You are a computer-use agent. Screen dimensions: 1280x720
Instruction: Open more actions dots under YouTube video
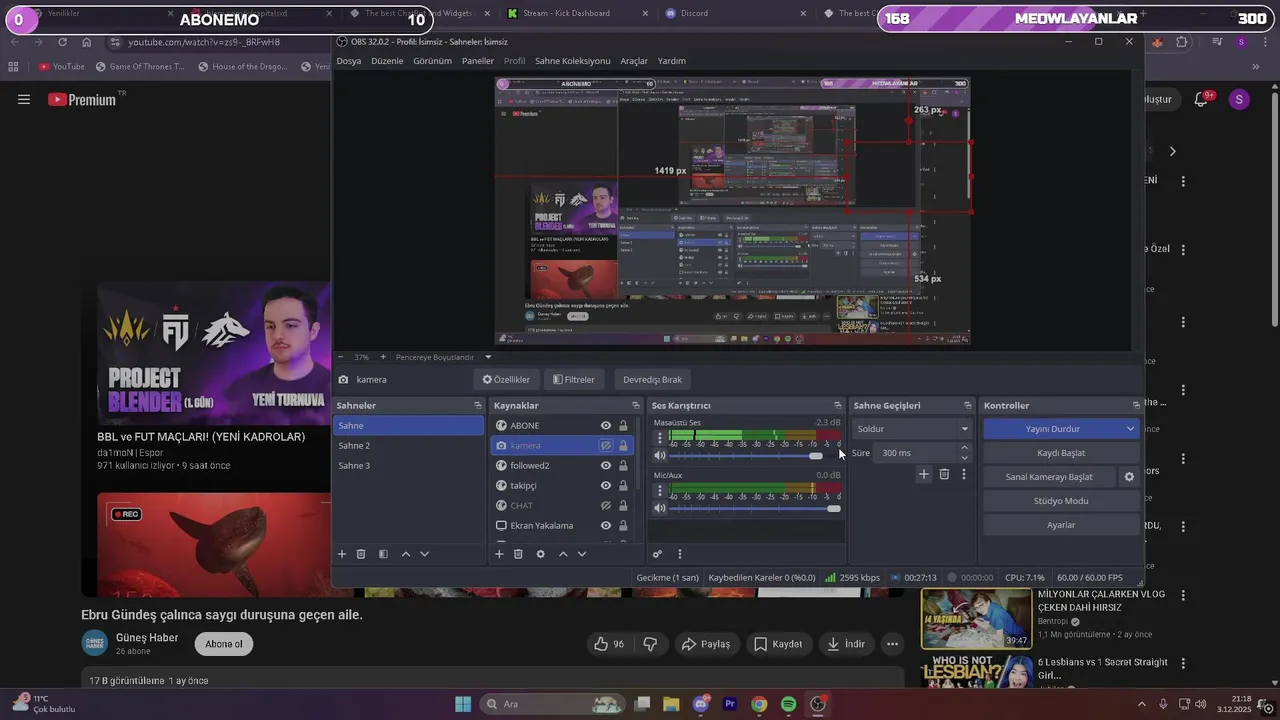[892, 644]
